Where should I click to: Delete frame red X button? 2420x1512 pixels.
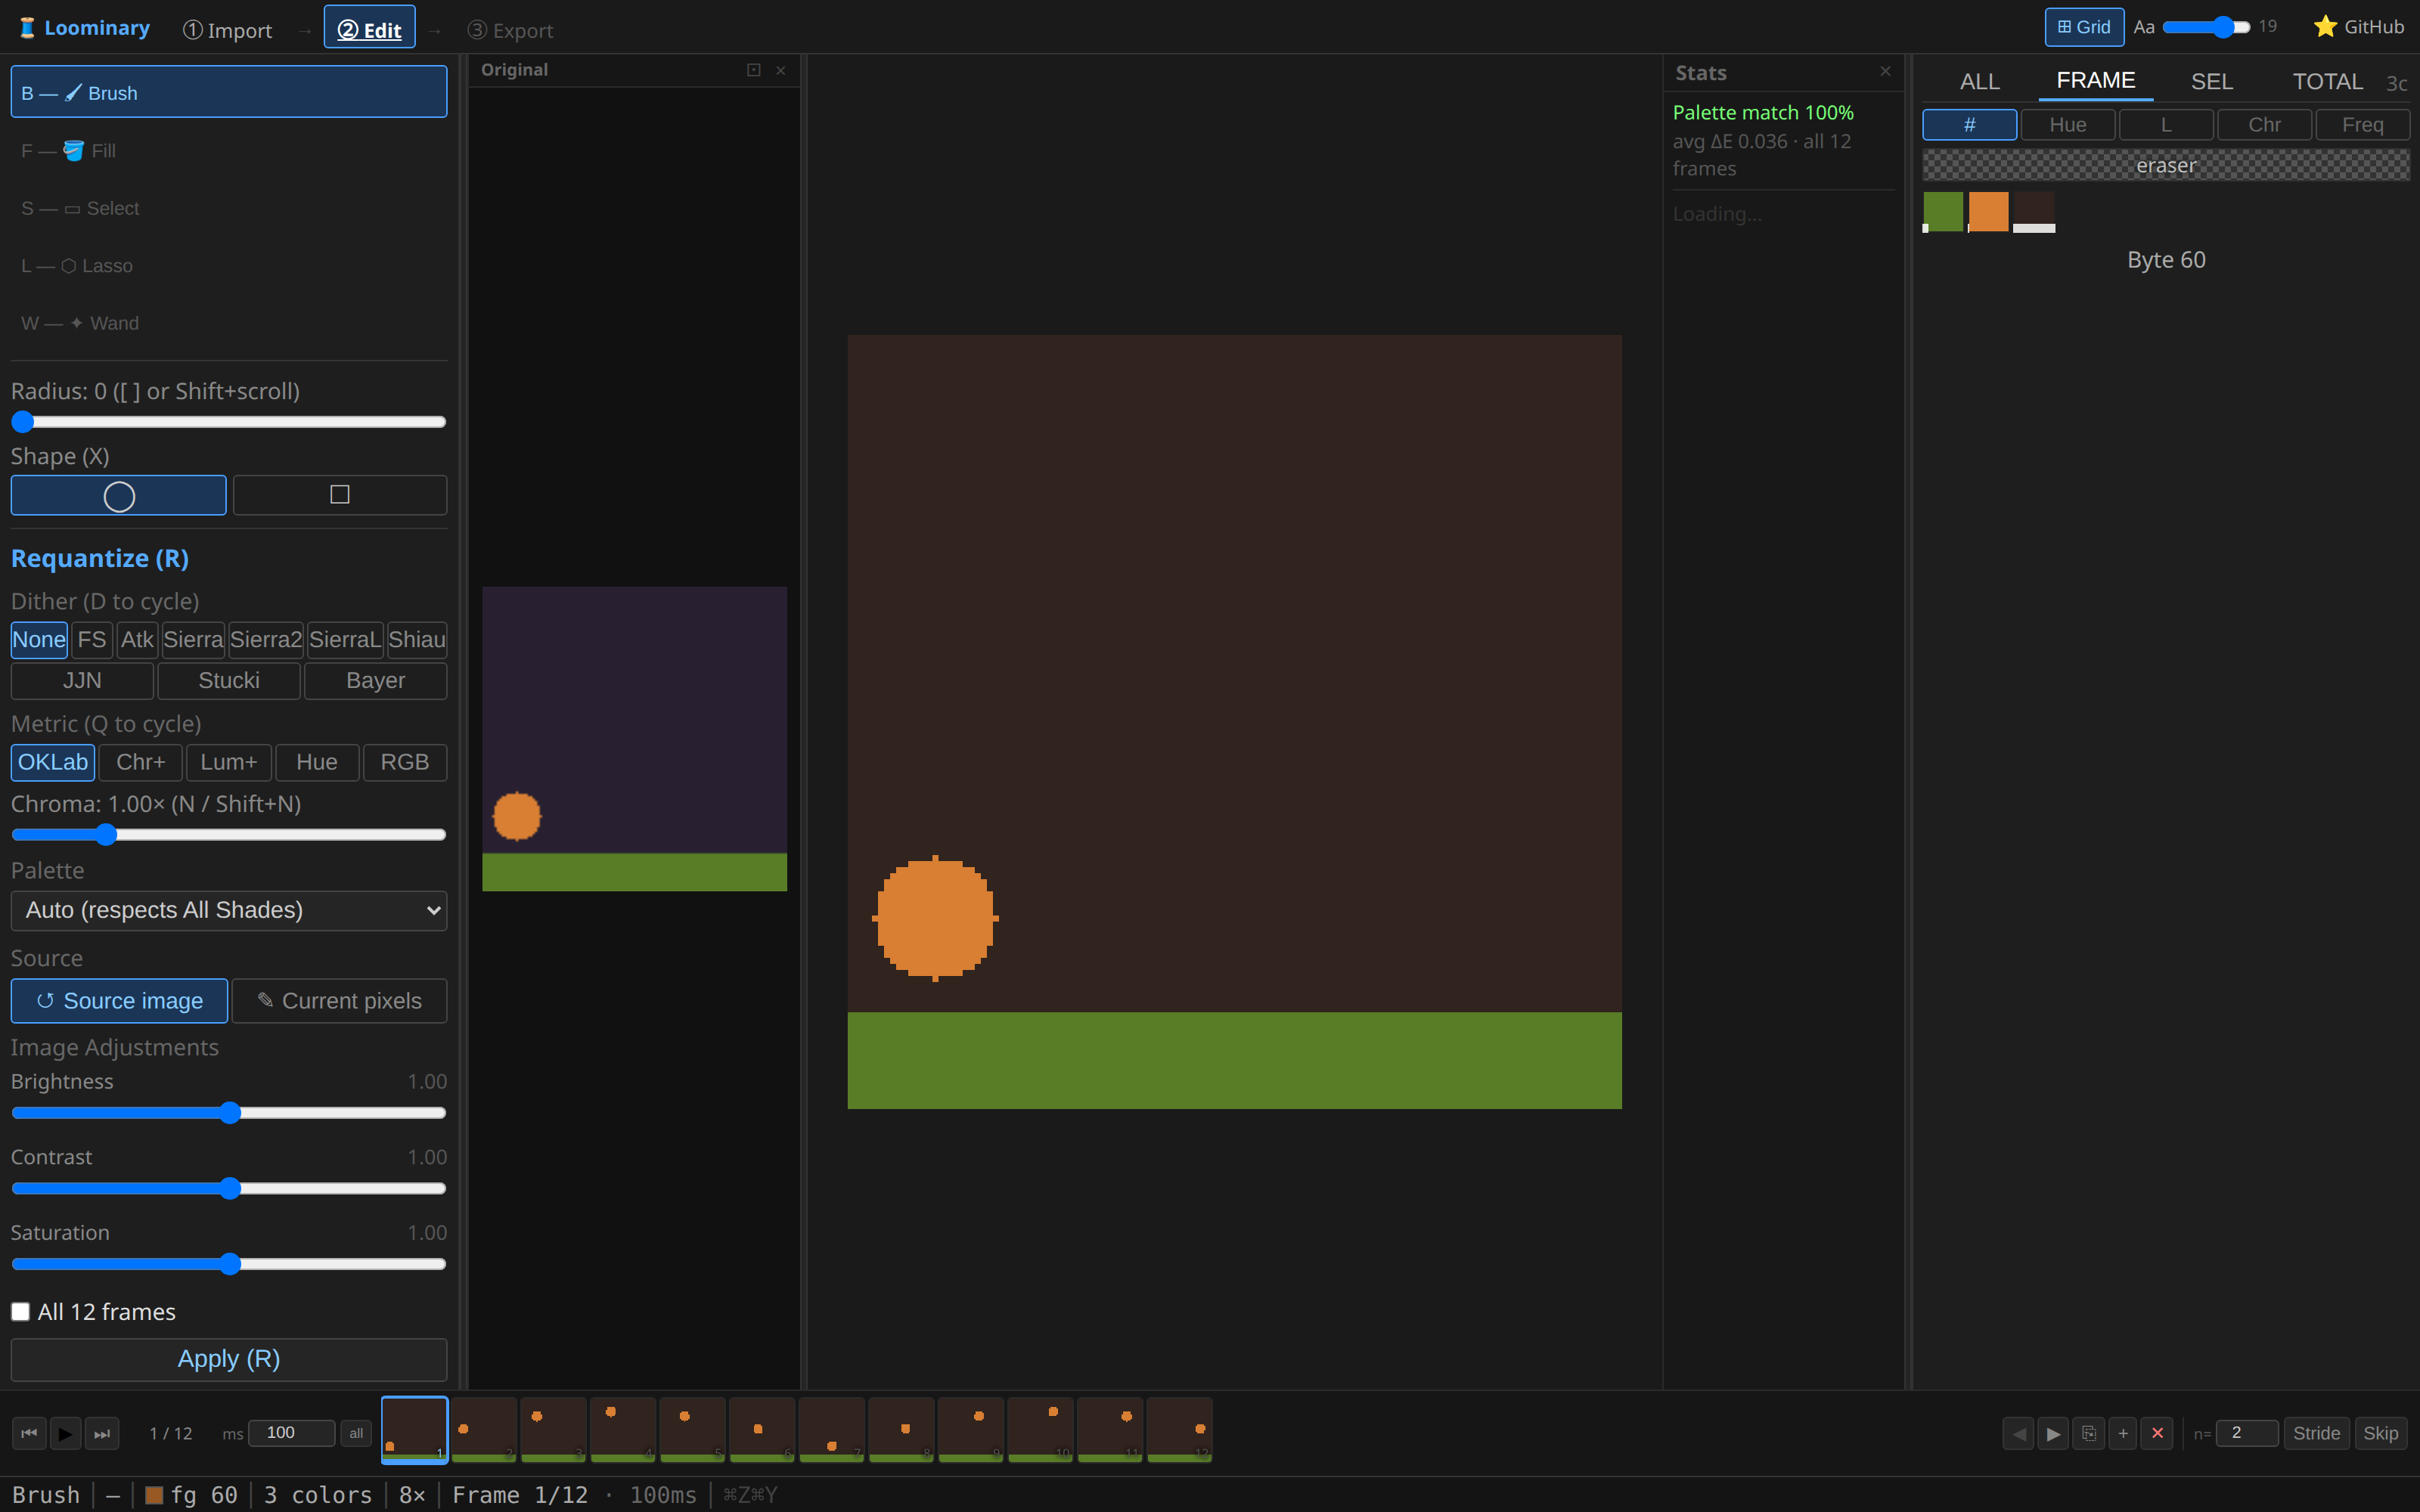click(x=2157, y=1433)
